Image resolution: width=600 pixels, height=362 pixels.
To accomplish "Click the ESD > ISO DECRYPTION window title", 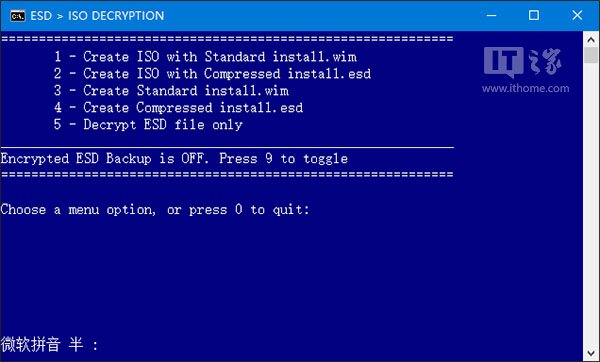I will tap(97, 16).
